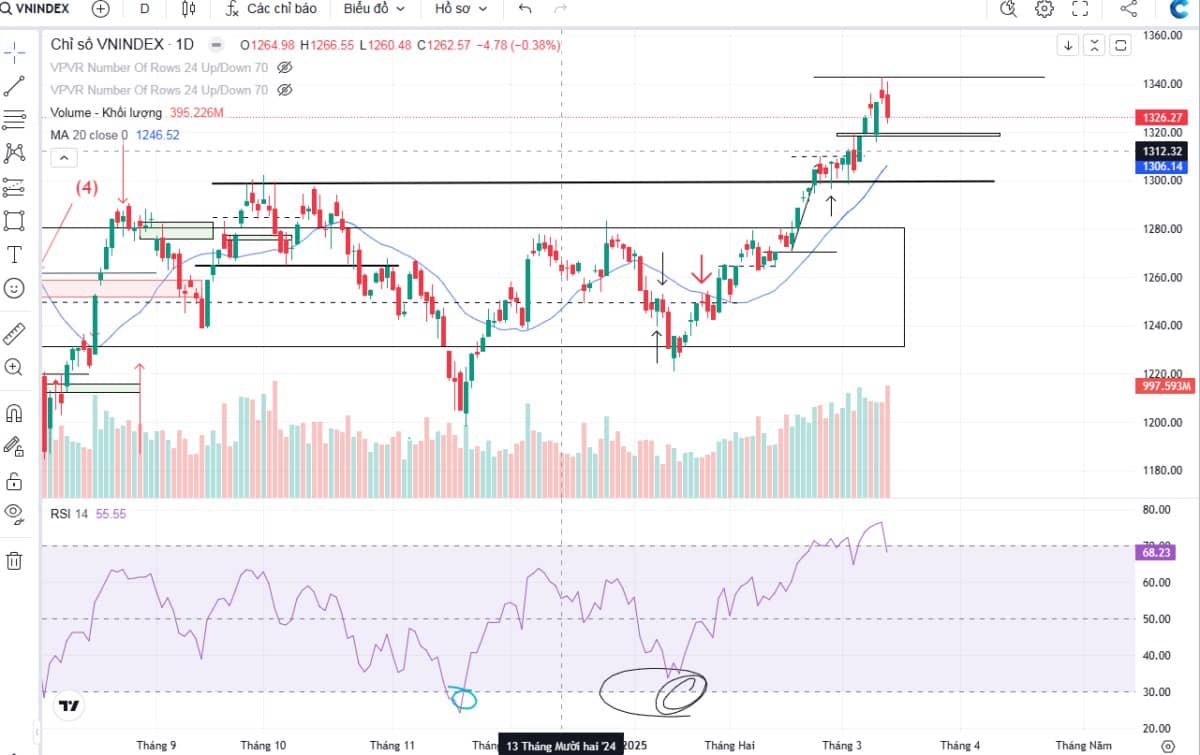Open the Fibonacci retracement tools

(x=14, y=120)
